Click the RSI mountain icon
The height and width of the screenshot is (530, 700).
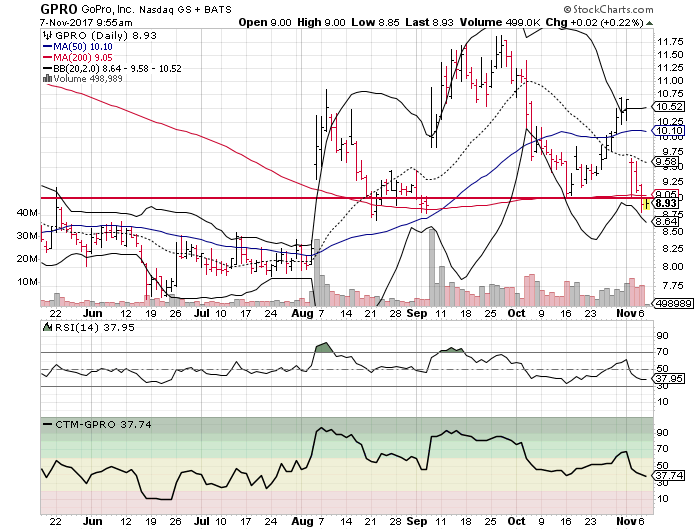click(47, 327)
